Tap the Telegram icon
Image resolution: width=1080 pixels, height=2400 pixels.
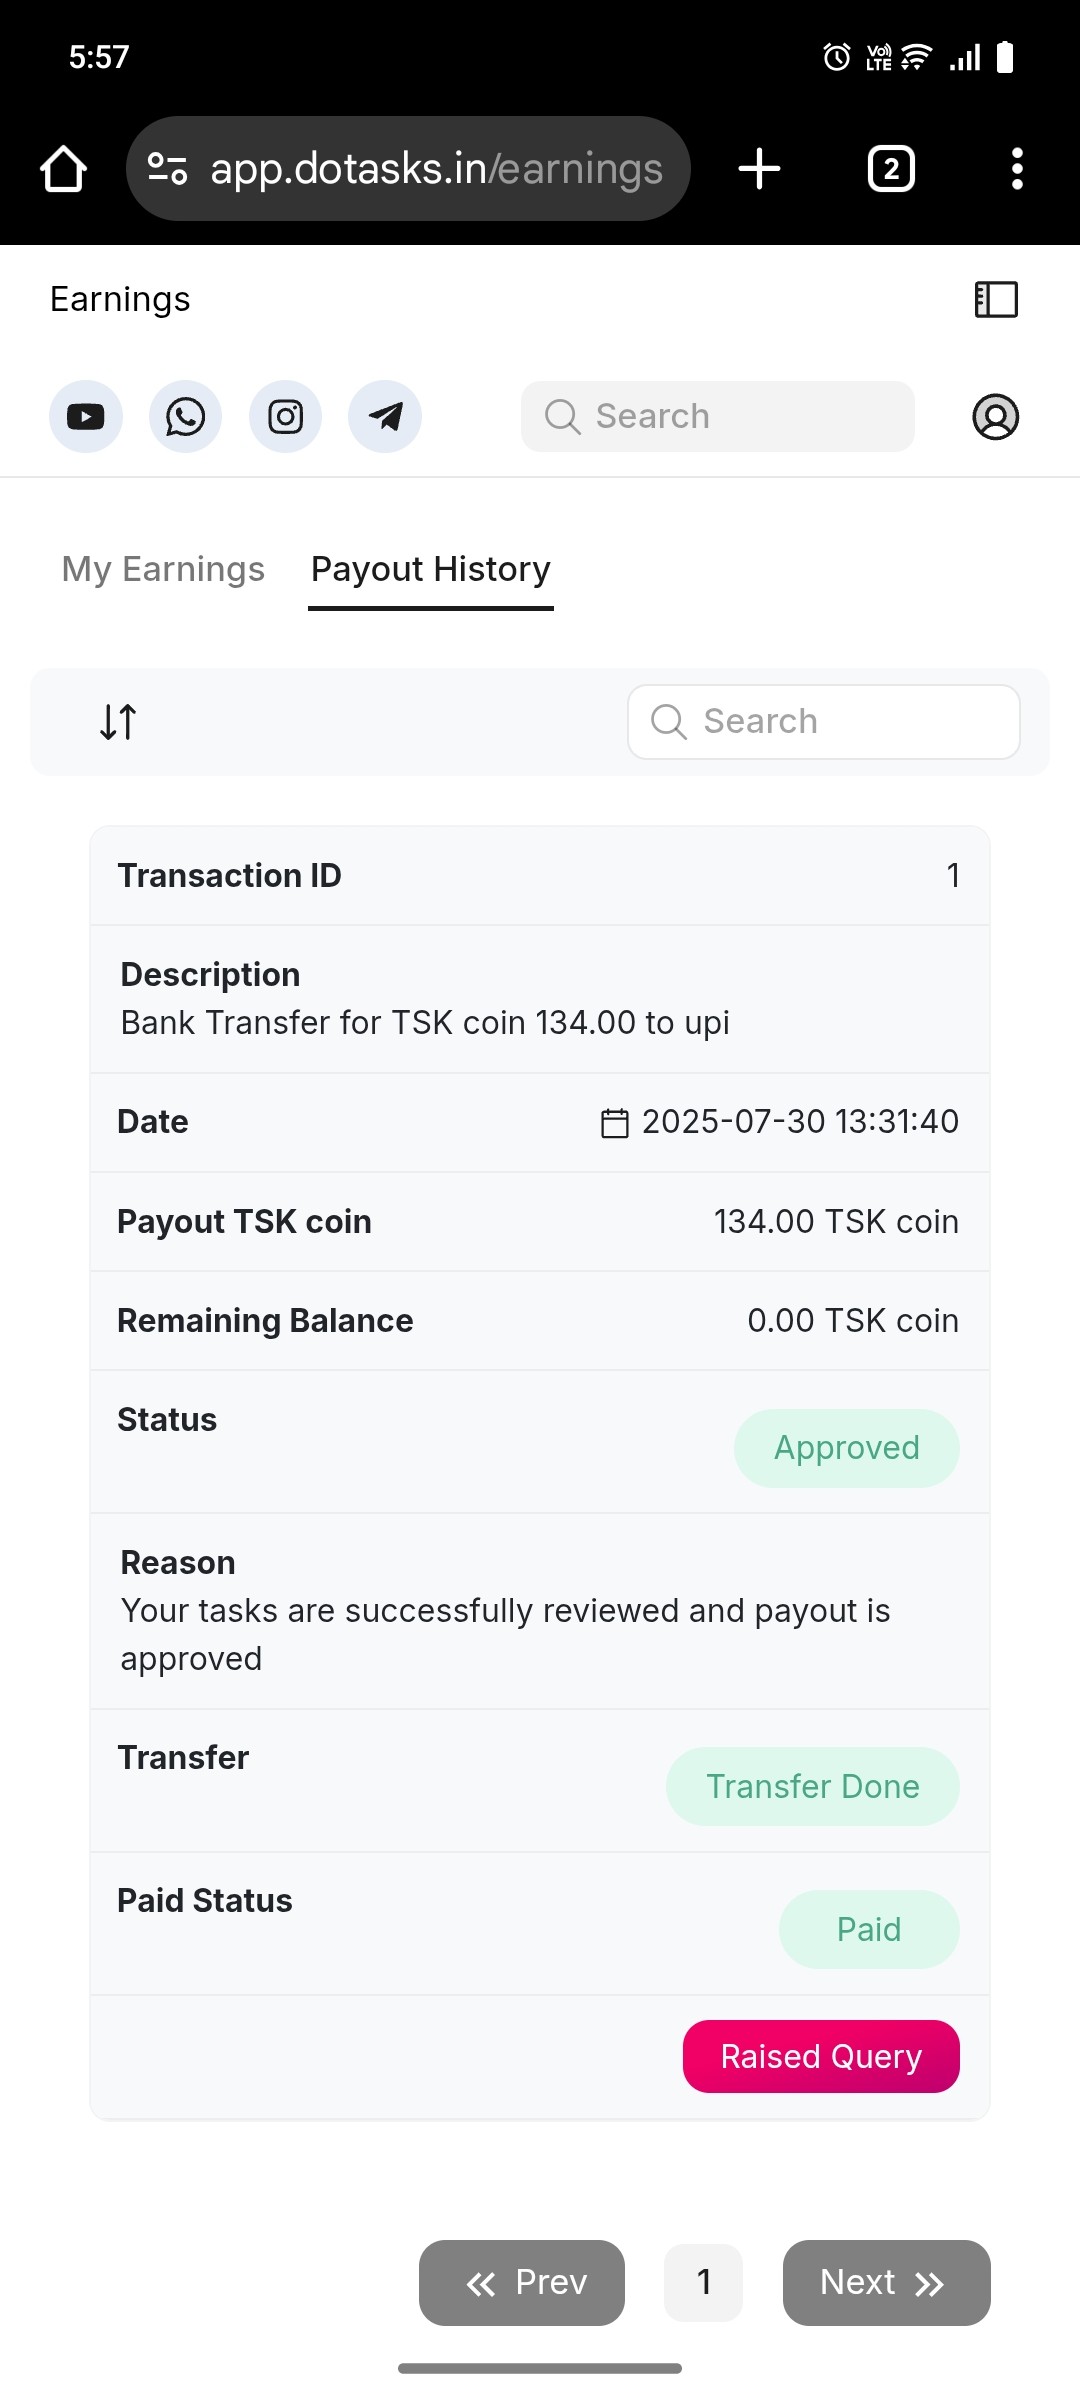(x=385, y=416)
